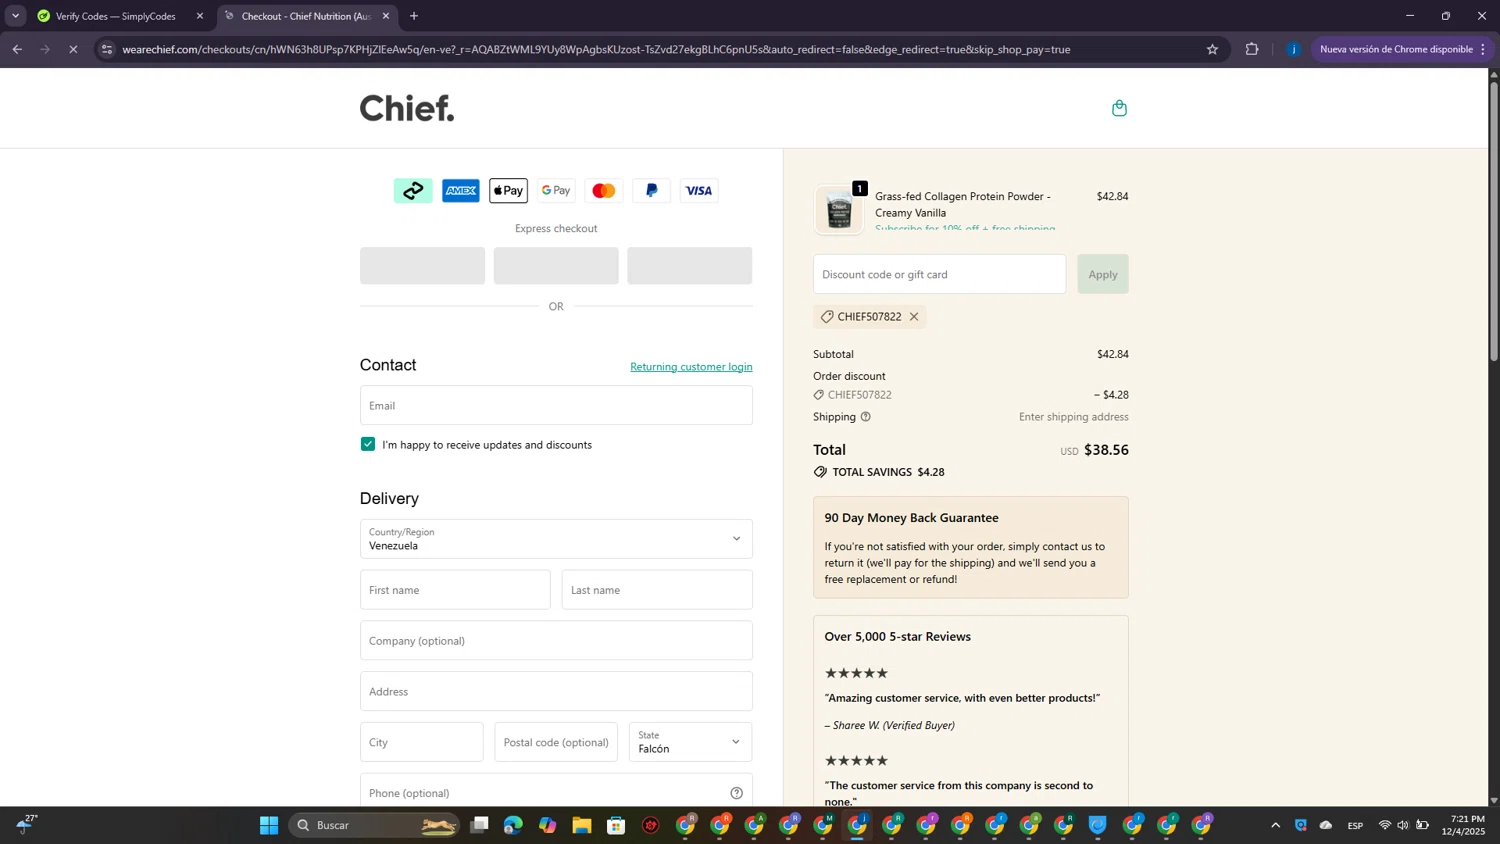Click the Wi-Fi network tray icon
Viewport: 1500px width, 844px height.
pyautogui.click(x=1385, y=825)
